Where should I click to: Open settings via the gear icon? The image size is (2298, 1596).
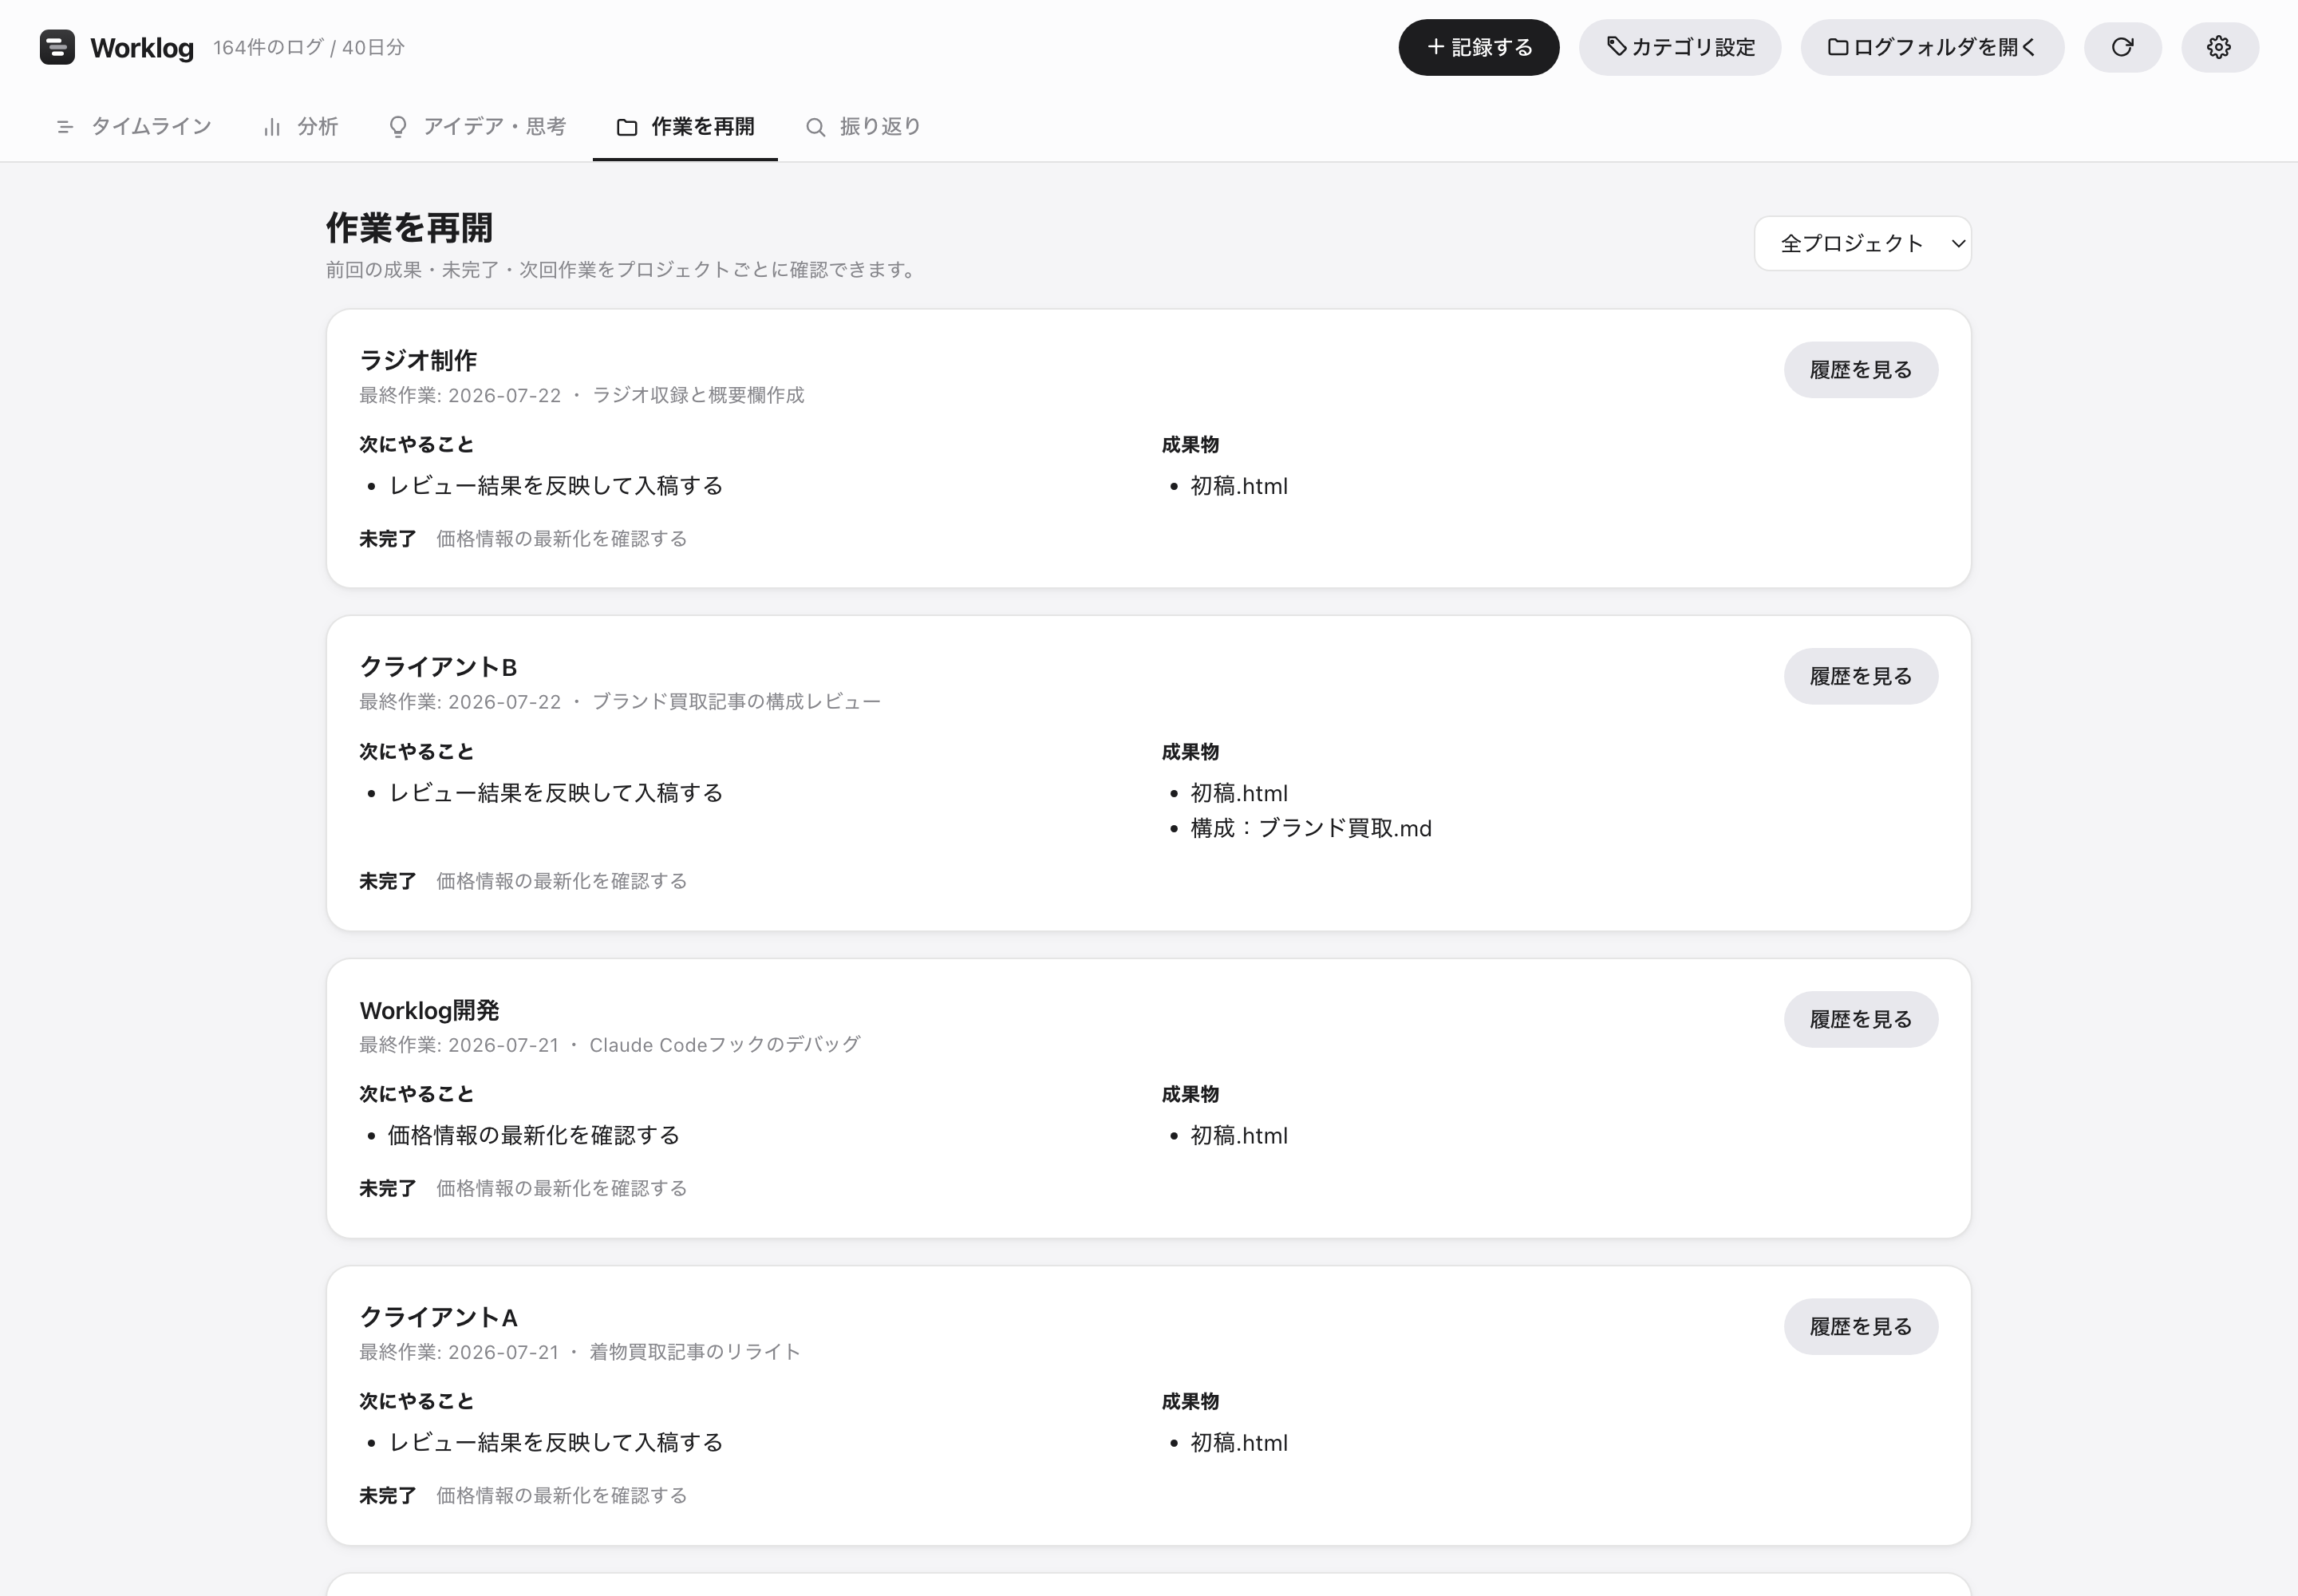pyautogui.click(x=2219, y=47)
